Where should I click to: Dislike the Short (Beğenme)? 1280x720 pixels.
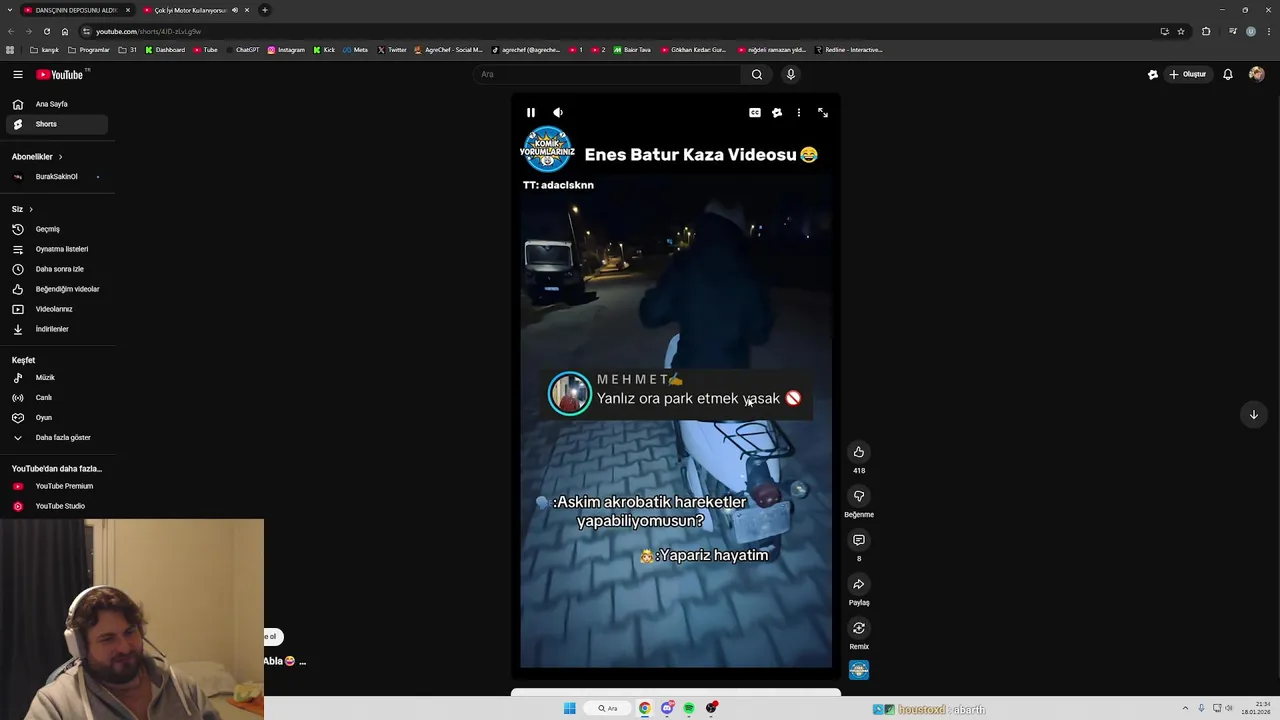pyautogui.click(x=859, y=496)
